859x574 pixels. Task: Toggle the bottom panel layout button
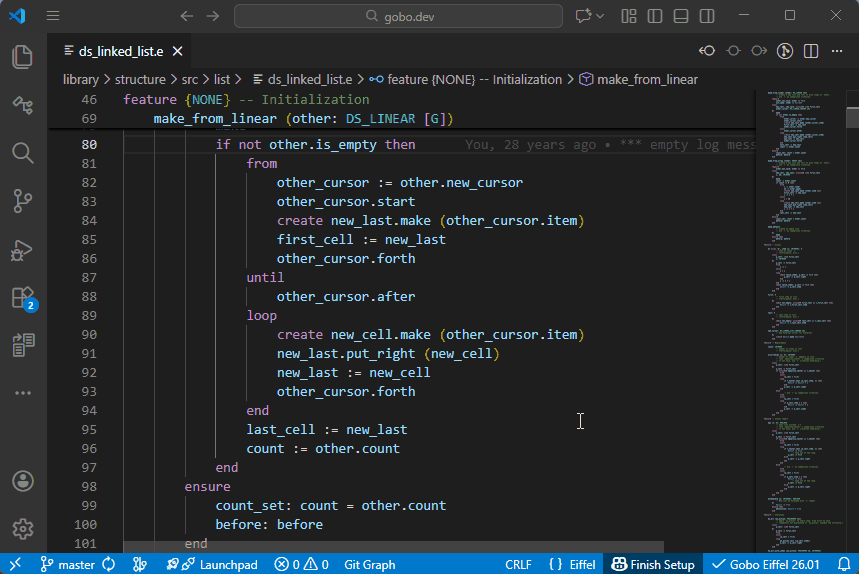point(681,16)
